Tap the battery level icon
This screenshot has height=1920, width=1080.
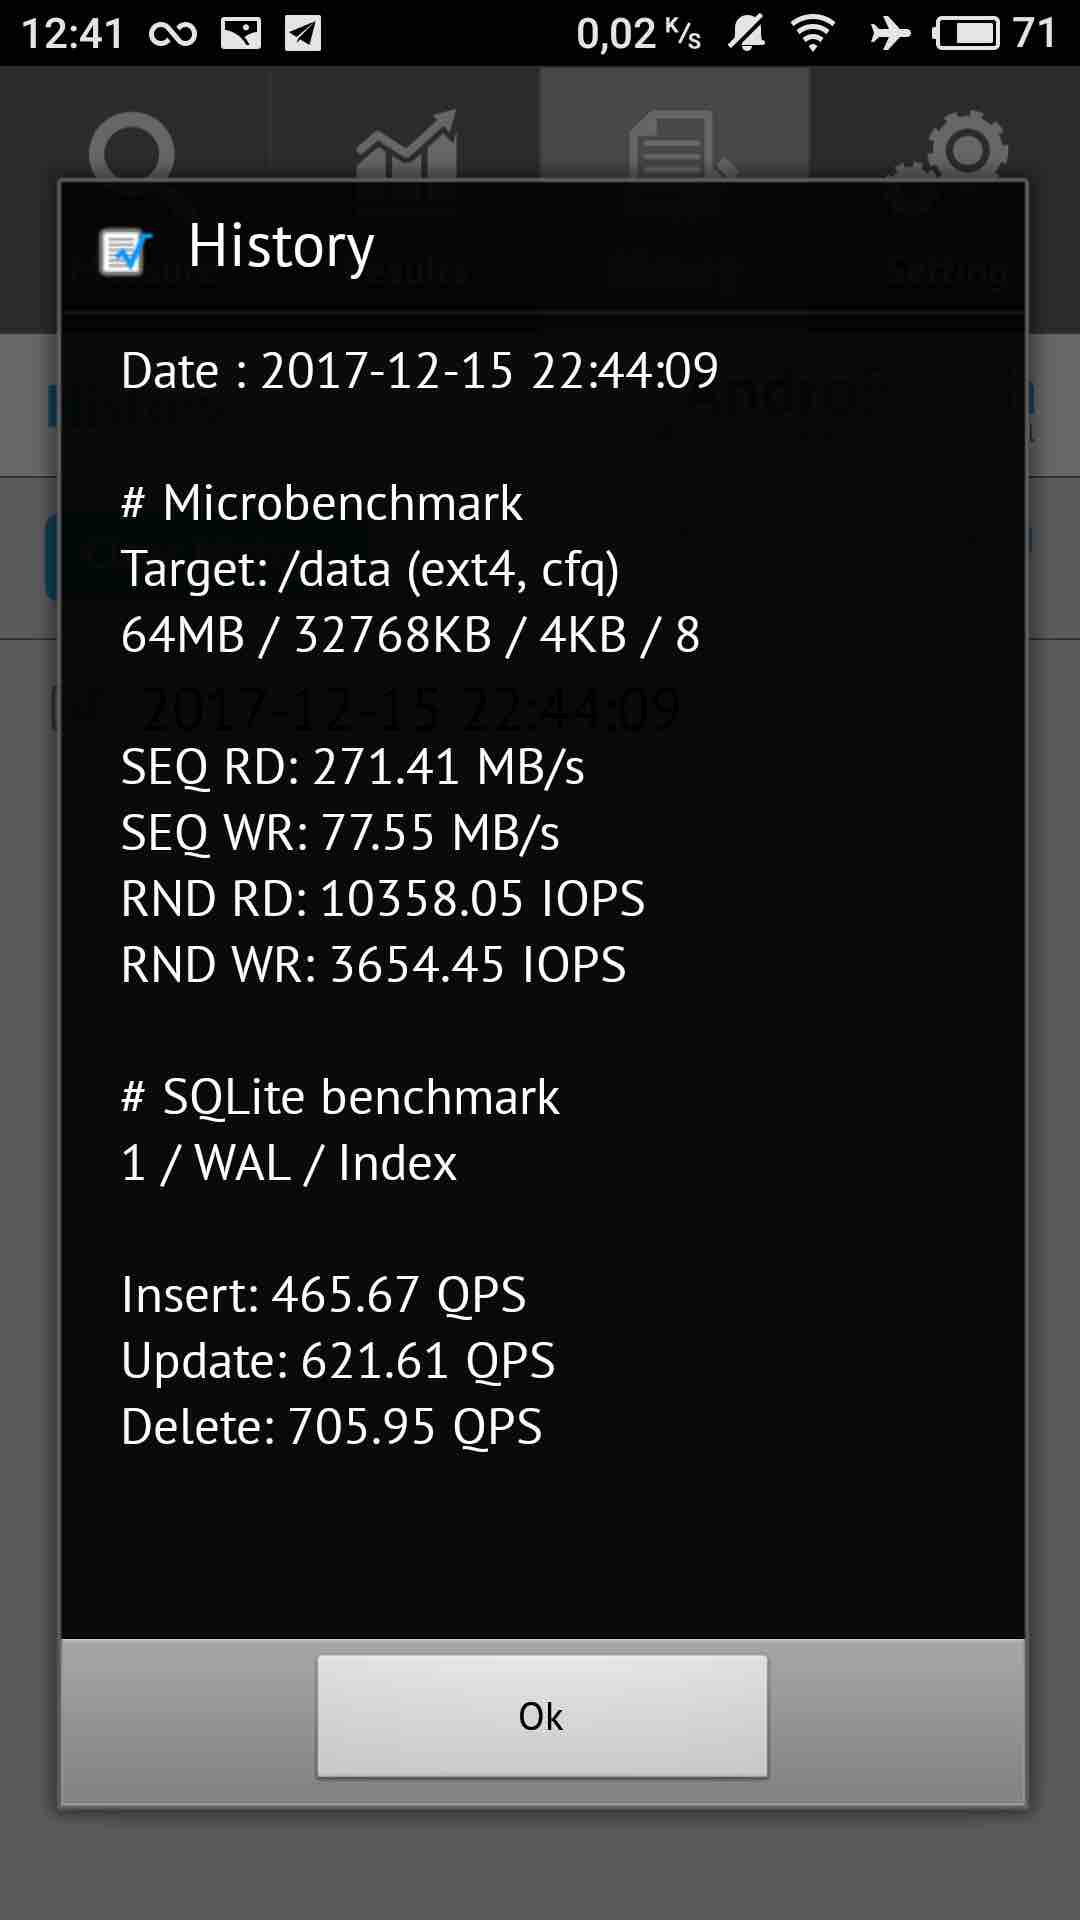(967, 34)
